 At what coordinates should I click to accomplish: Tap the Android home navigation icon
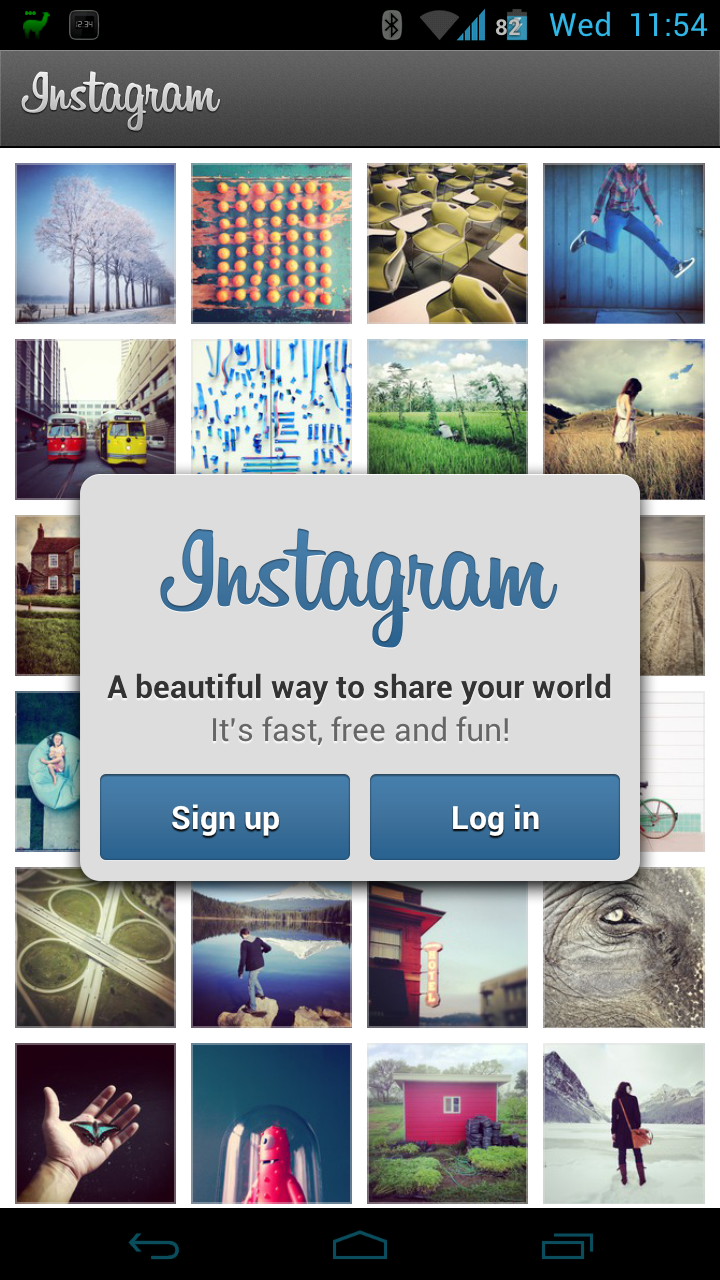360,1246
